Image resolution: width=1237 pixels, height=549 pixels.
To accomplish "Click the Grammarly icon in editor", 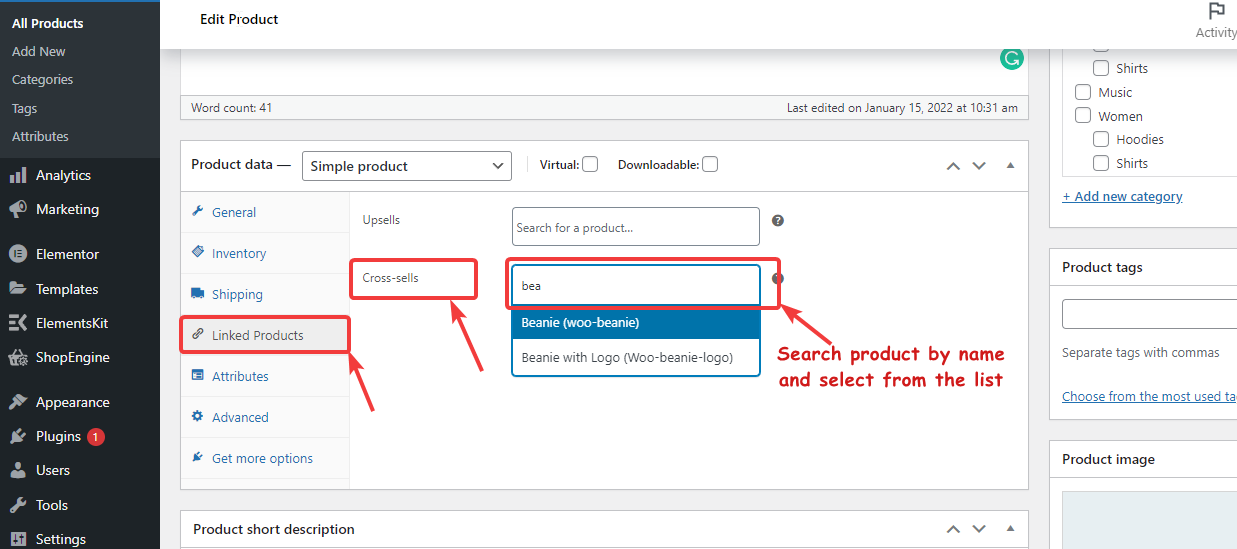I will click(x=1012, y=59).
